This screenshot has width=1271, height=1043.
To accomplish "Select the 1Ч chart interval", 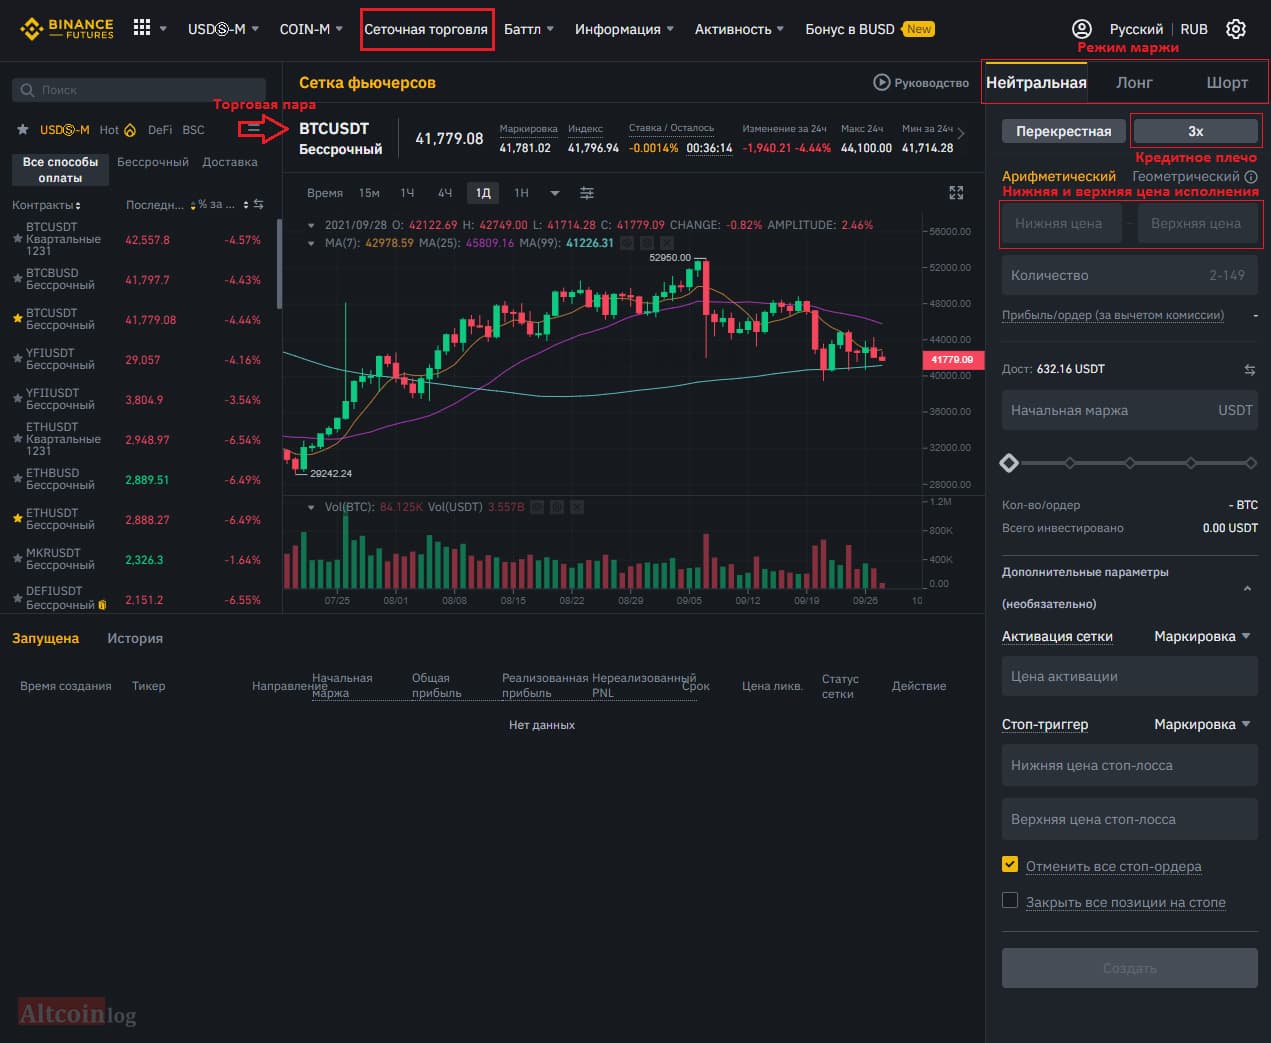I will pyautogui.click(x=407, y=193).
